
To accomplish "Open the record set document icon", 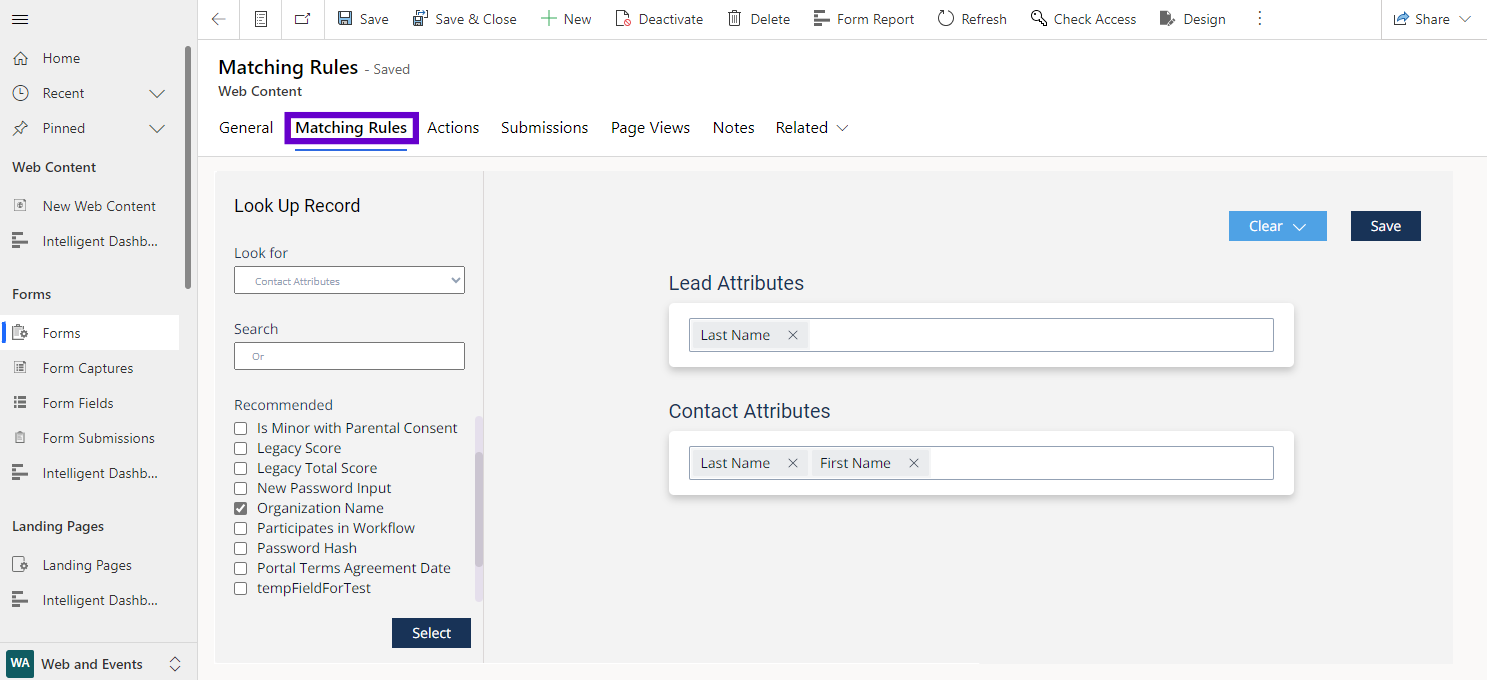I will [x=261, y=19].
